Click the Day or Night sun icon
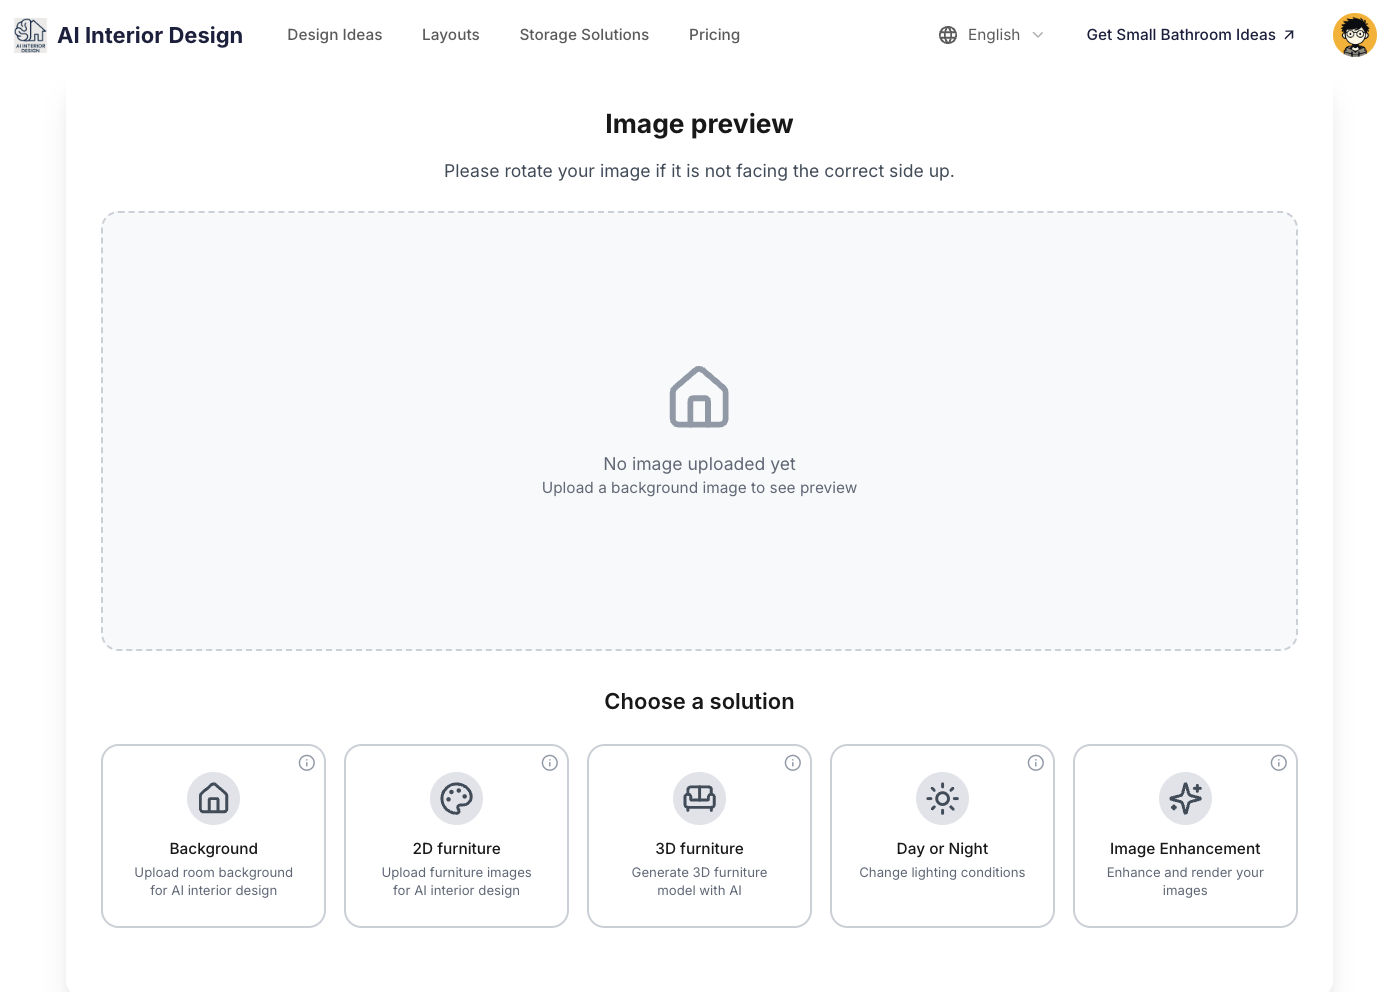Image resolution: width=1388 pixels, height=992 pixels. (x=942, y=798)
